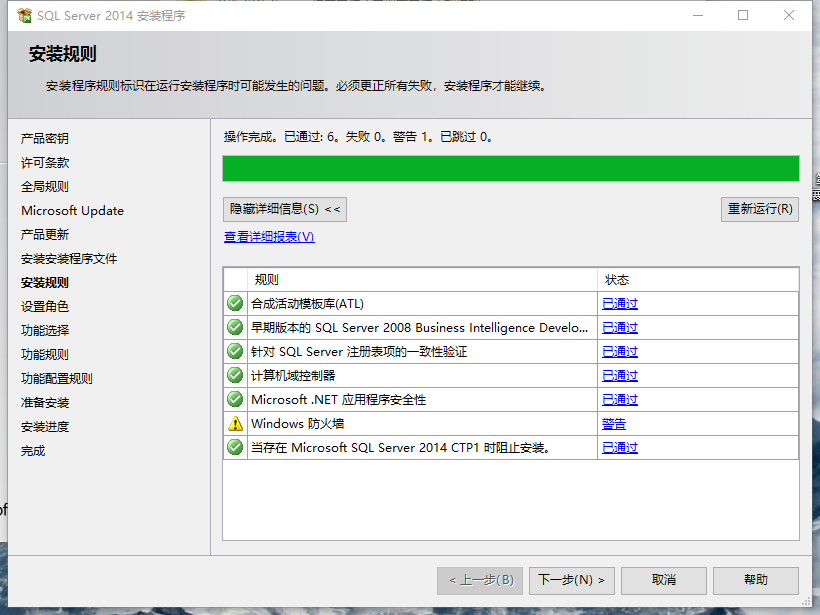Click the yellow warning icon beside Windows 防火墙

click(235, 424)
